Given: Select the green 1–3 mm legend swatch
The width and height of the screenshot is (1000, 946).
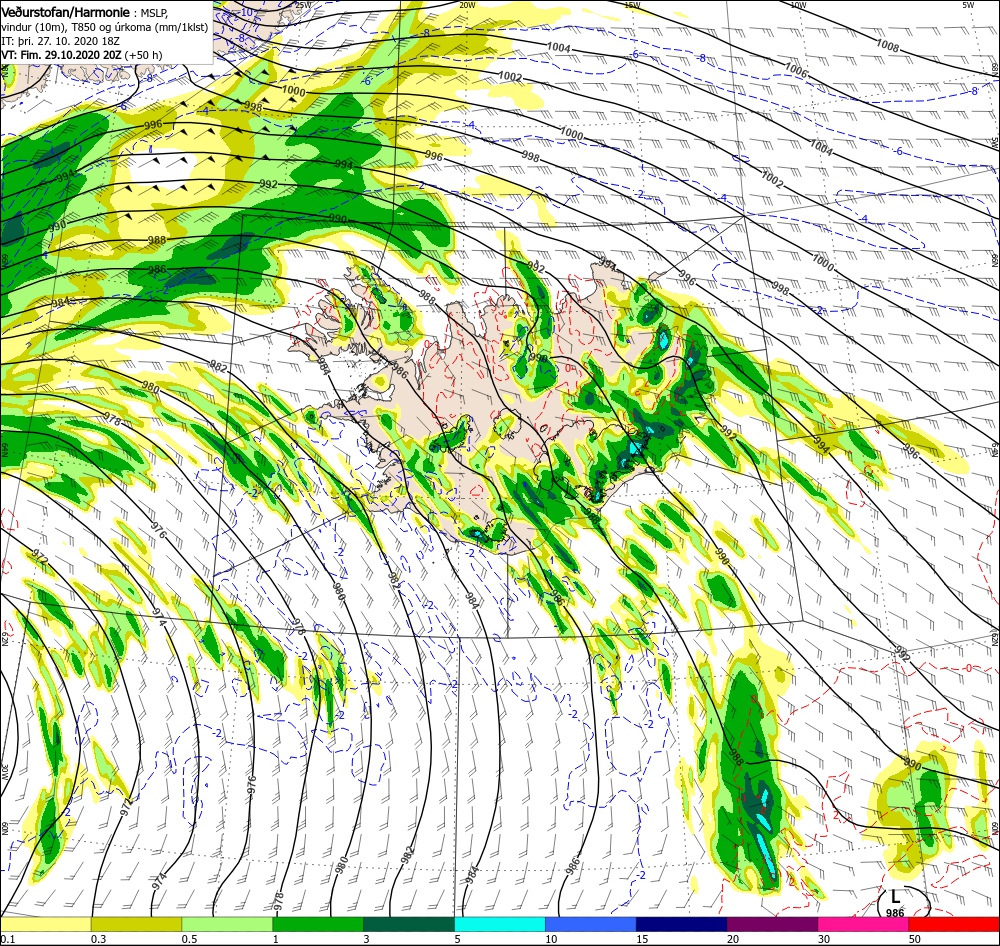Looking at the screenshot, I should tap(318, 924).
